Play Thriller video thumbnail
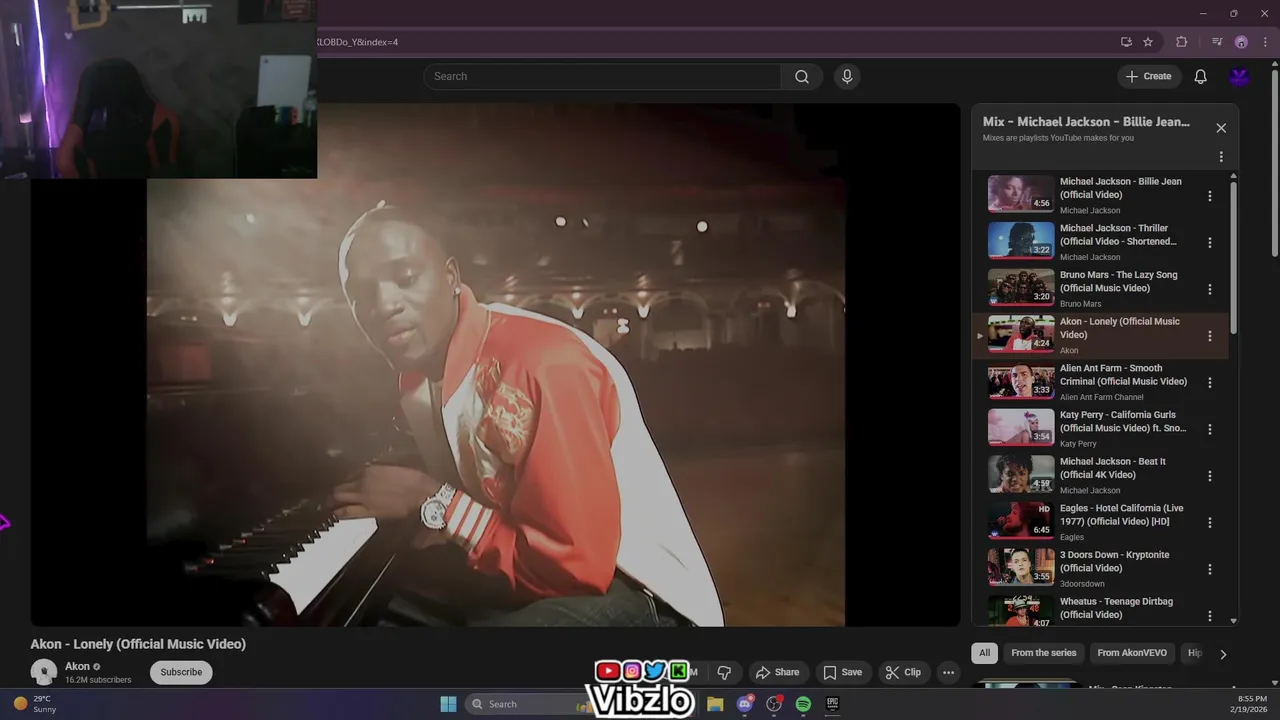The image size is (1280, 720). [x=1021, y=241]
